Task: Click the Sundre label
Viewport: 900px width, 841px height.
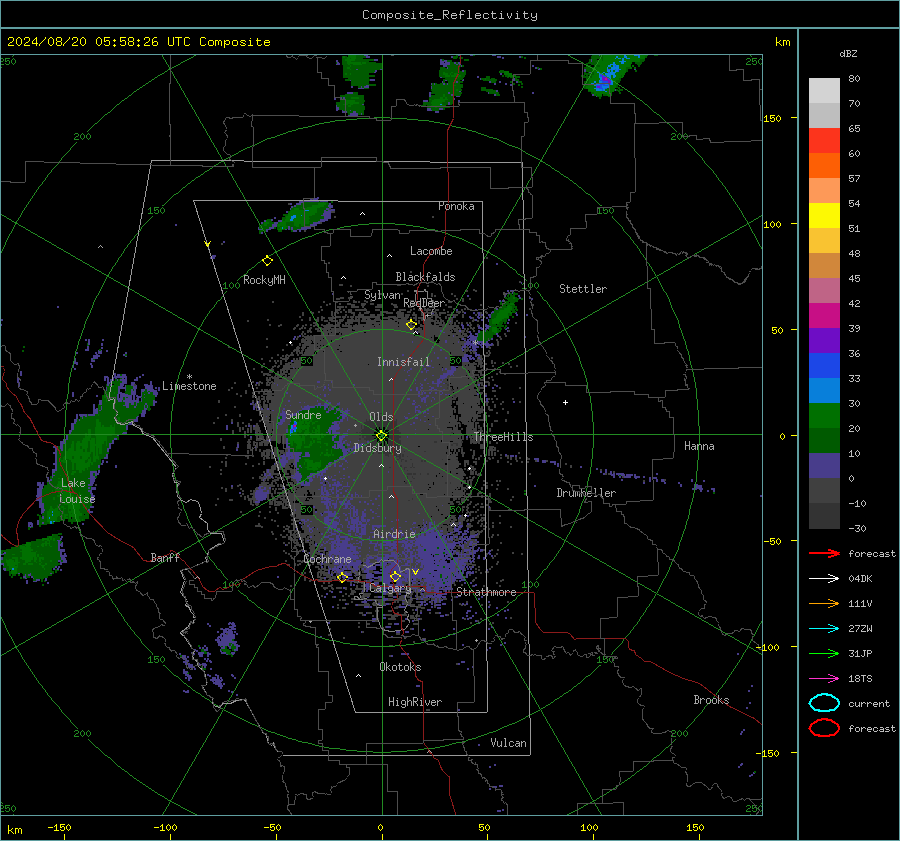Action: coord(303,414)
